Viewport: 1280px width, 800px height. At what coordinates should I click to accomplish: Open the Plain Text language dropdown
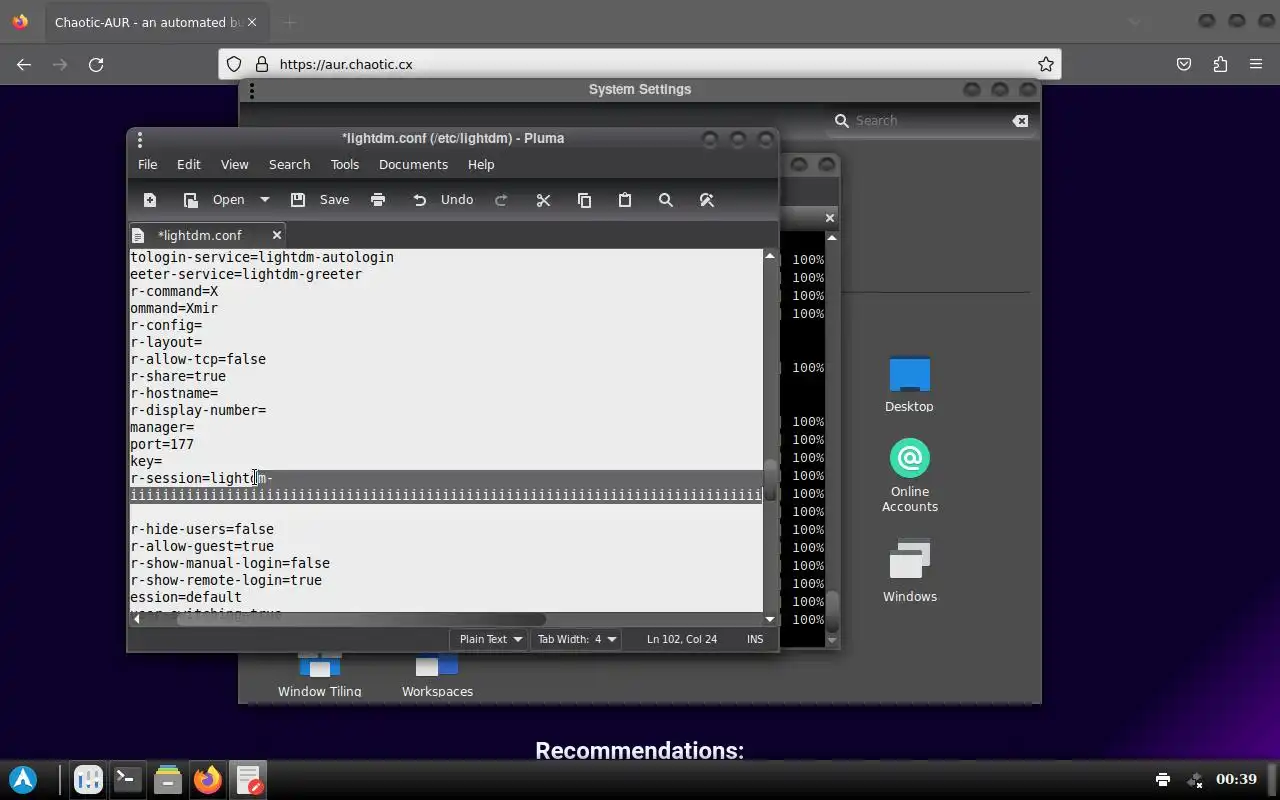[490, 639]
